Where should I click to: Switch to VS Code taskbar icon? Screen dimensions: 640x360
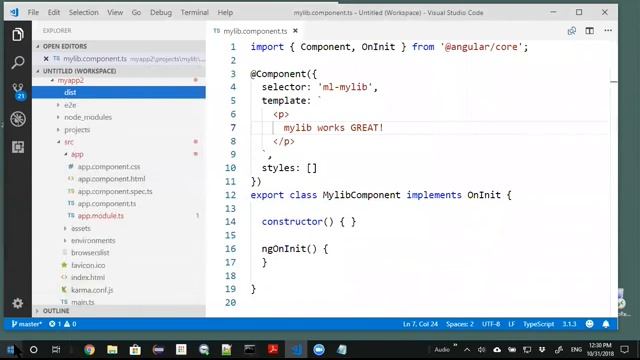[x=296, y=350]
